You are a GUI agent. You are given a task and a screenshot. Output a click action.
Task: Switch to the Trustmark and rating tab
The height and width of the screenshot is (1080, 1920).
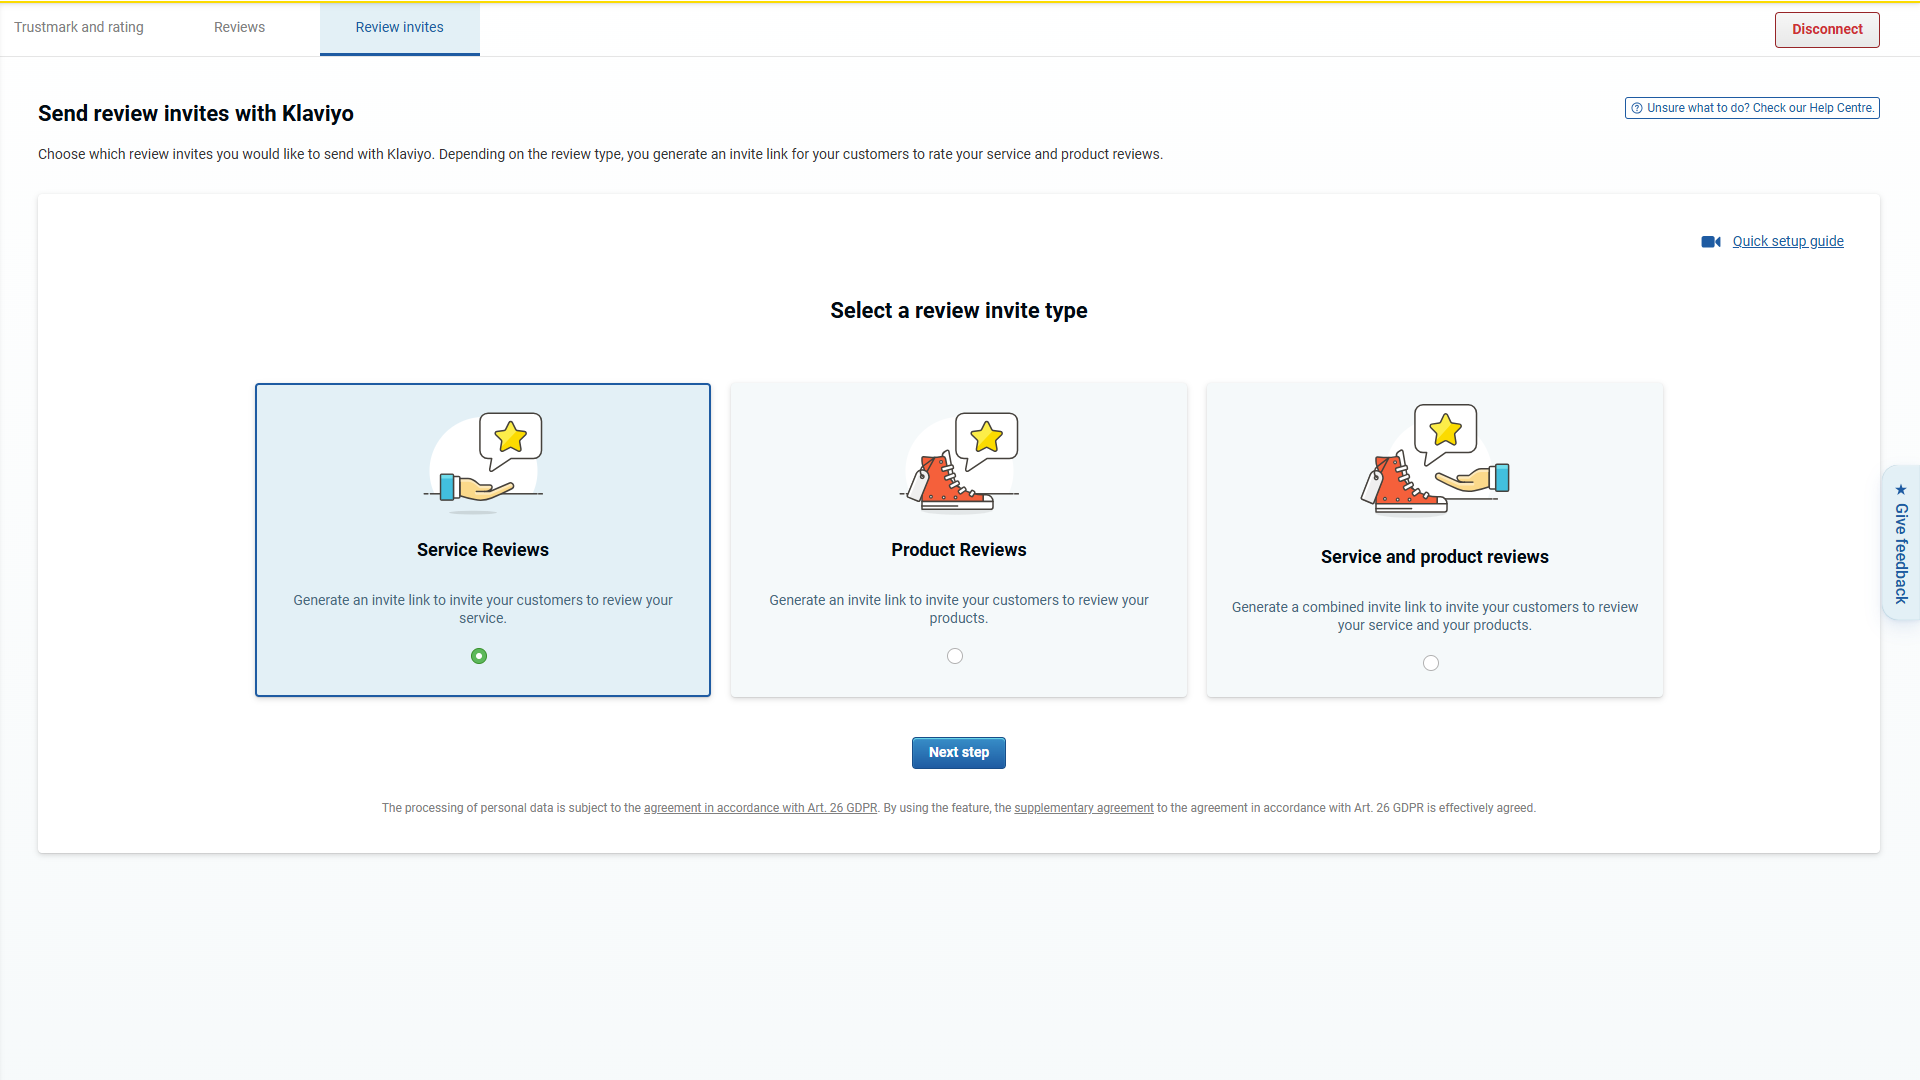pos(79,27)
